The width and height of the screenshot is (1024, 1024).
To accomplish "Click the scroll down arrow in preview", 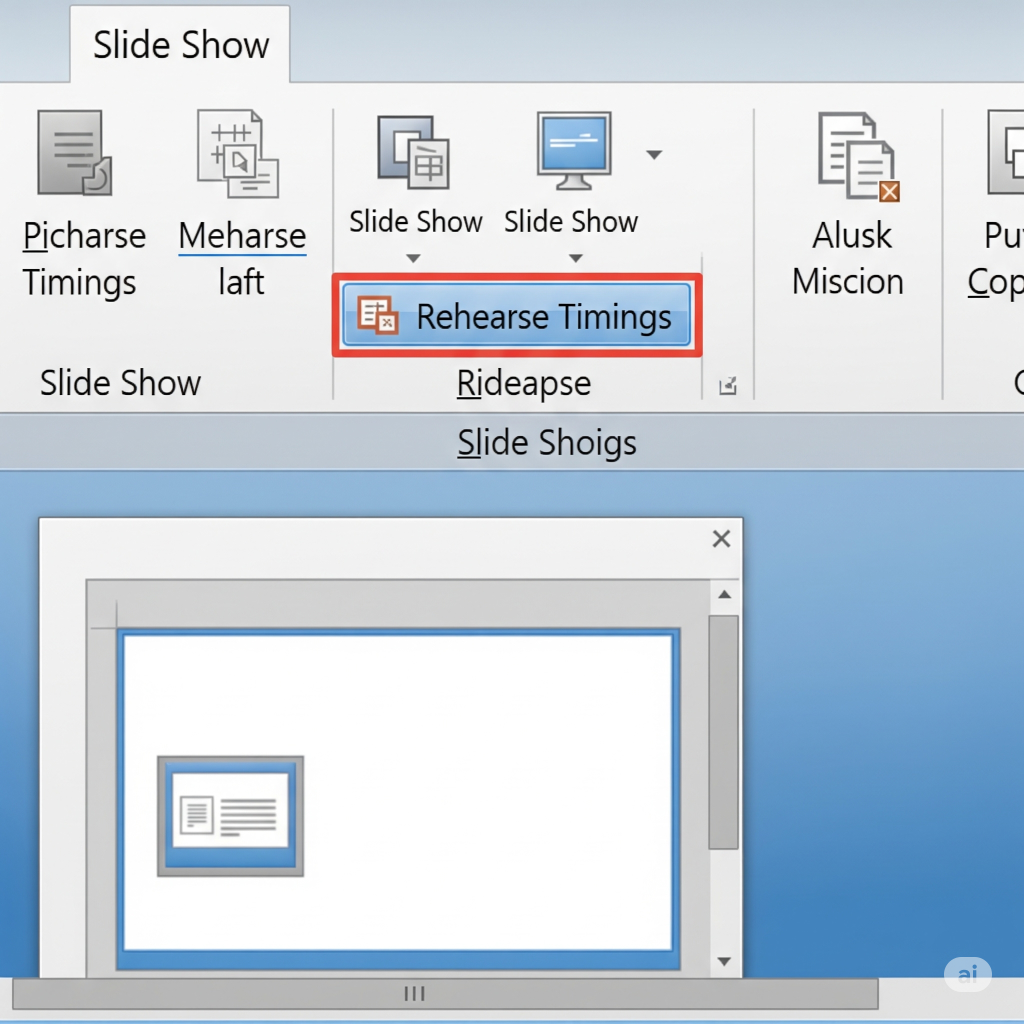I will tap(725, 961).
